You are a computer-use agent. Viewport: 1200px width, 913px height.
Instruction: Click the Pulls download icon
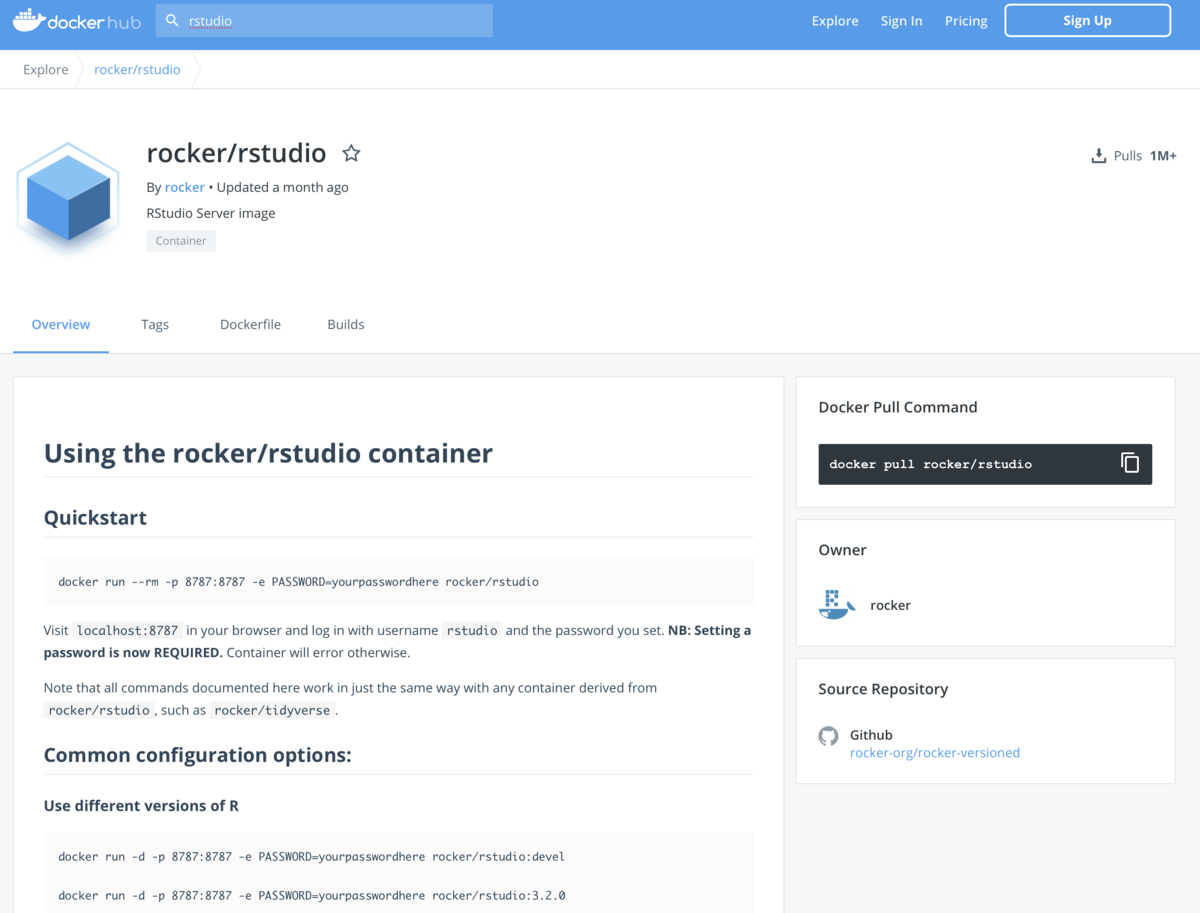click(x=1097, y=155)
